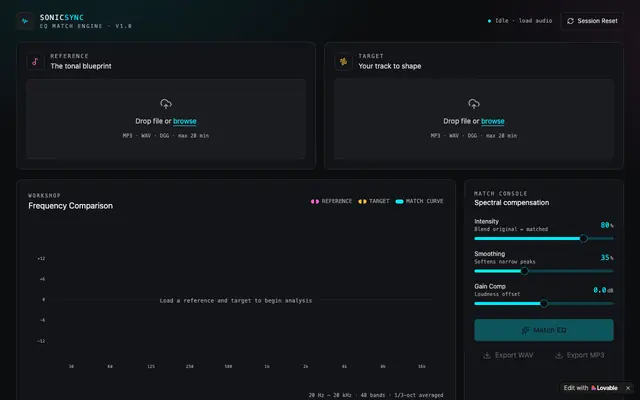Screen dimensions: 640x400
Task: Click the Smoothing slider handle
Action: click(x=524, y=271)
